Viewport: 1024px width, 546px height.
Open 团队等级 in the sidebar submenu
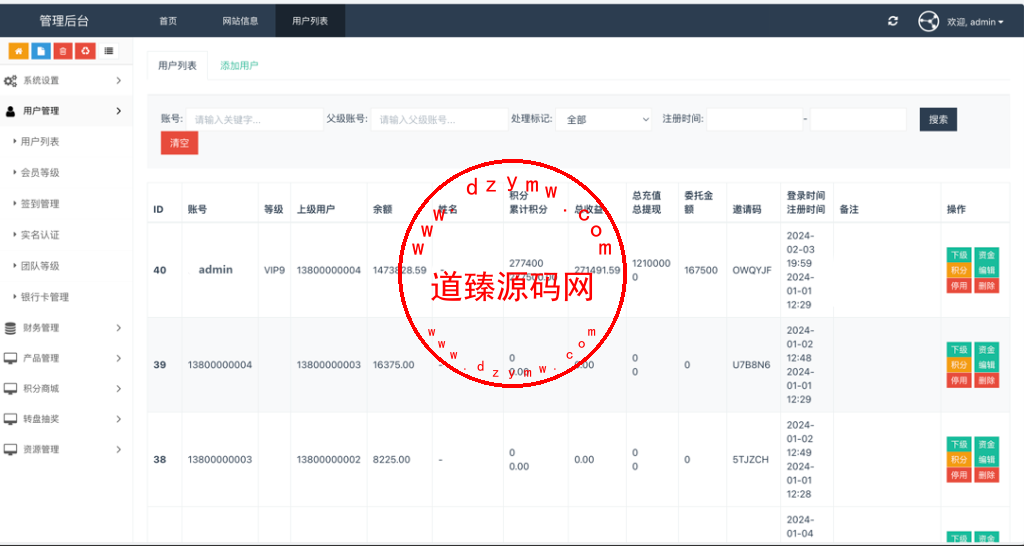pyautogui.click(x=40, y=266)
